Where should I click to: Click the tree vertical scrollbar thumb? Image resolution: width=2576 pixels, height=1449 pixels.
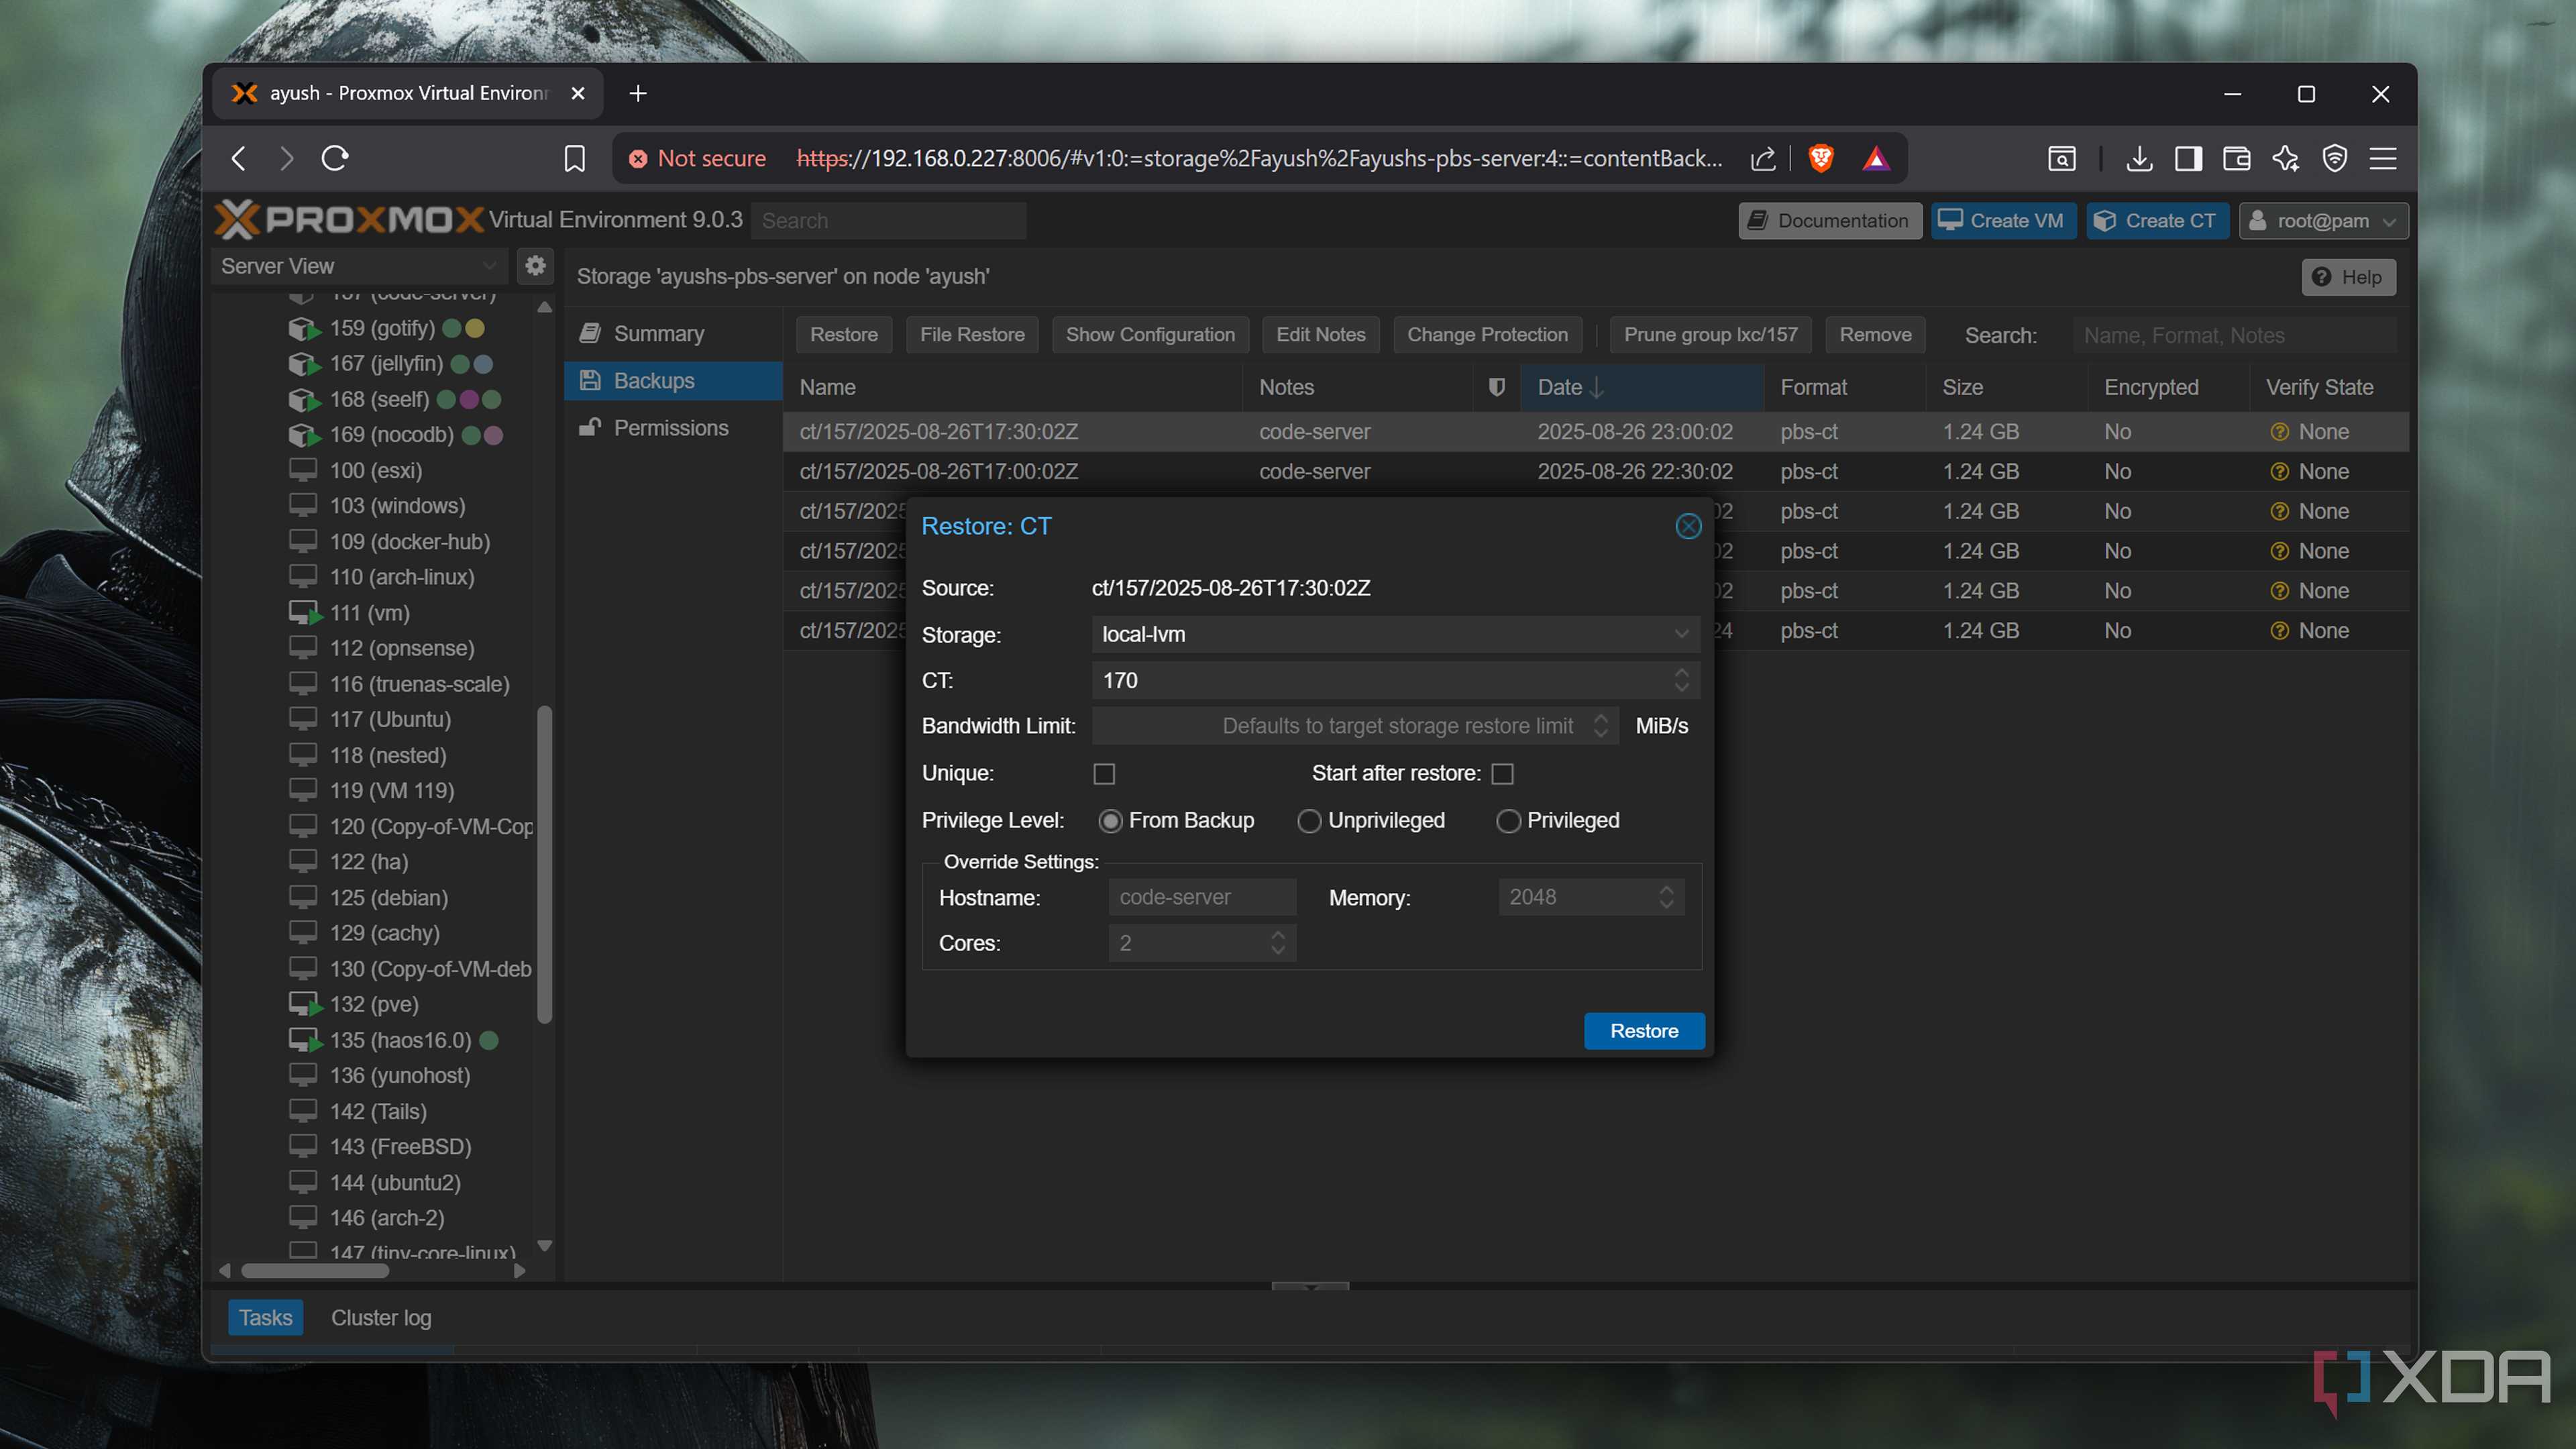coord(545,865)
